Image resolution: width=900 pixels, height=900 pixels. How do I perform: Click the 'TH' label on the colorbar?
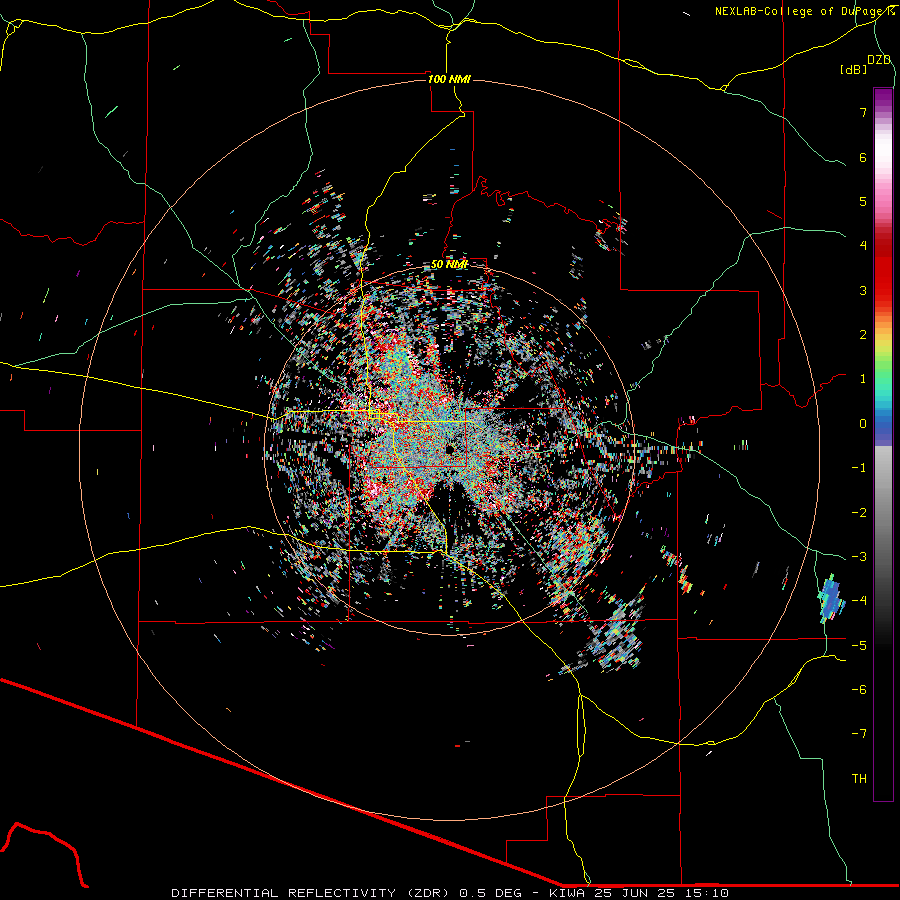pos(859,778)
